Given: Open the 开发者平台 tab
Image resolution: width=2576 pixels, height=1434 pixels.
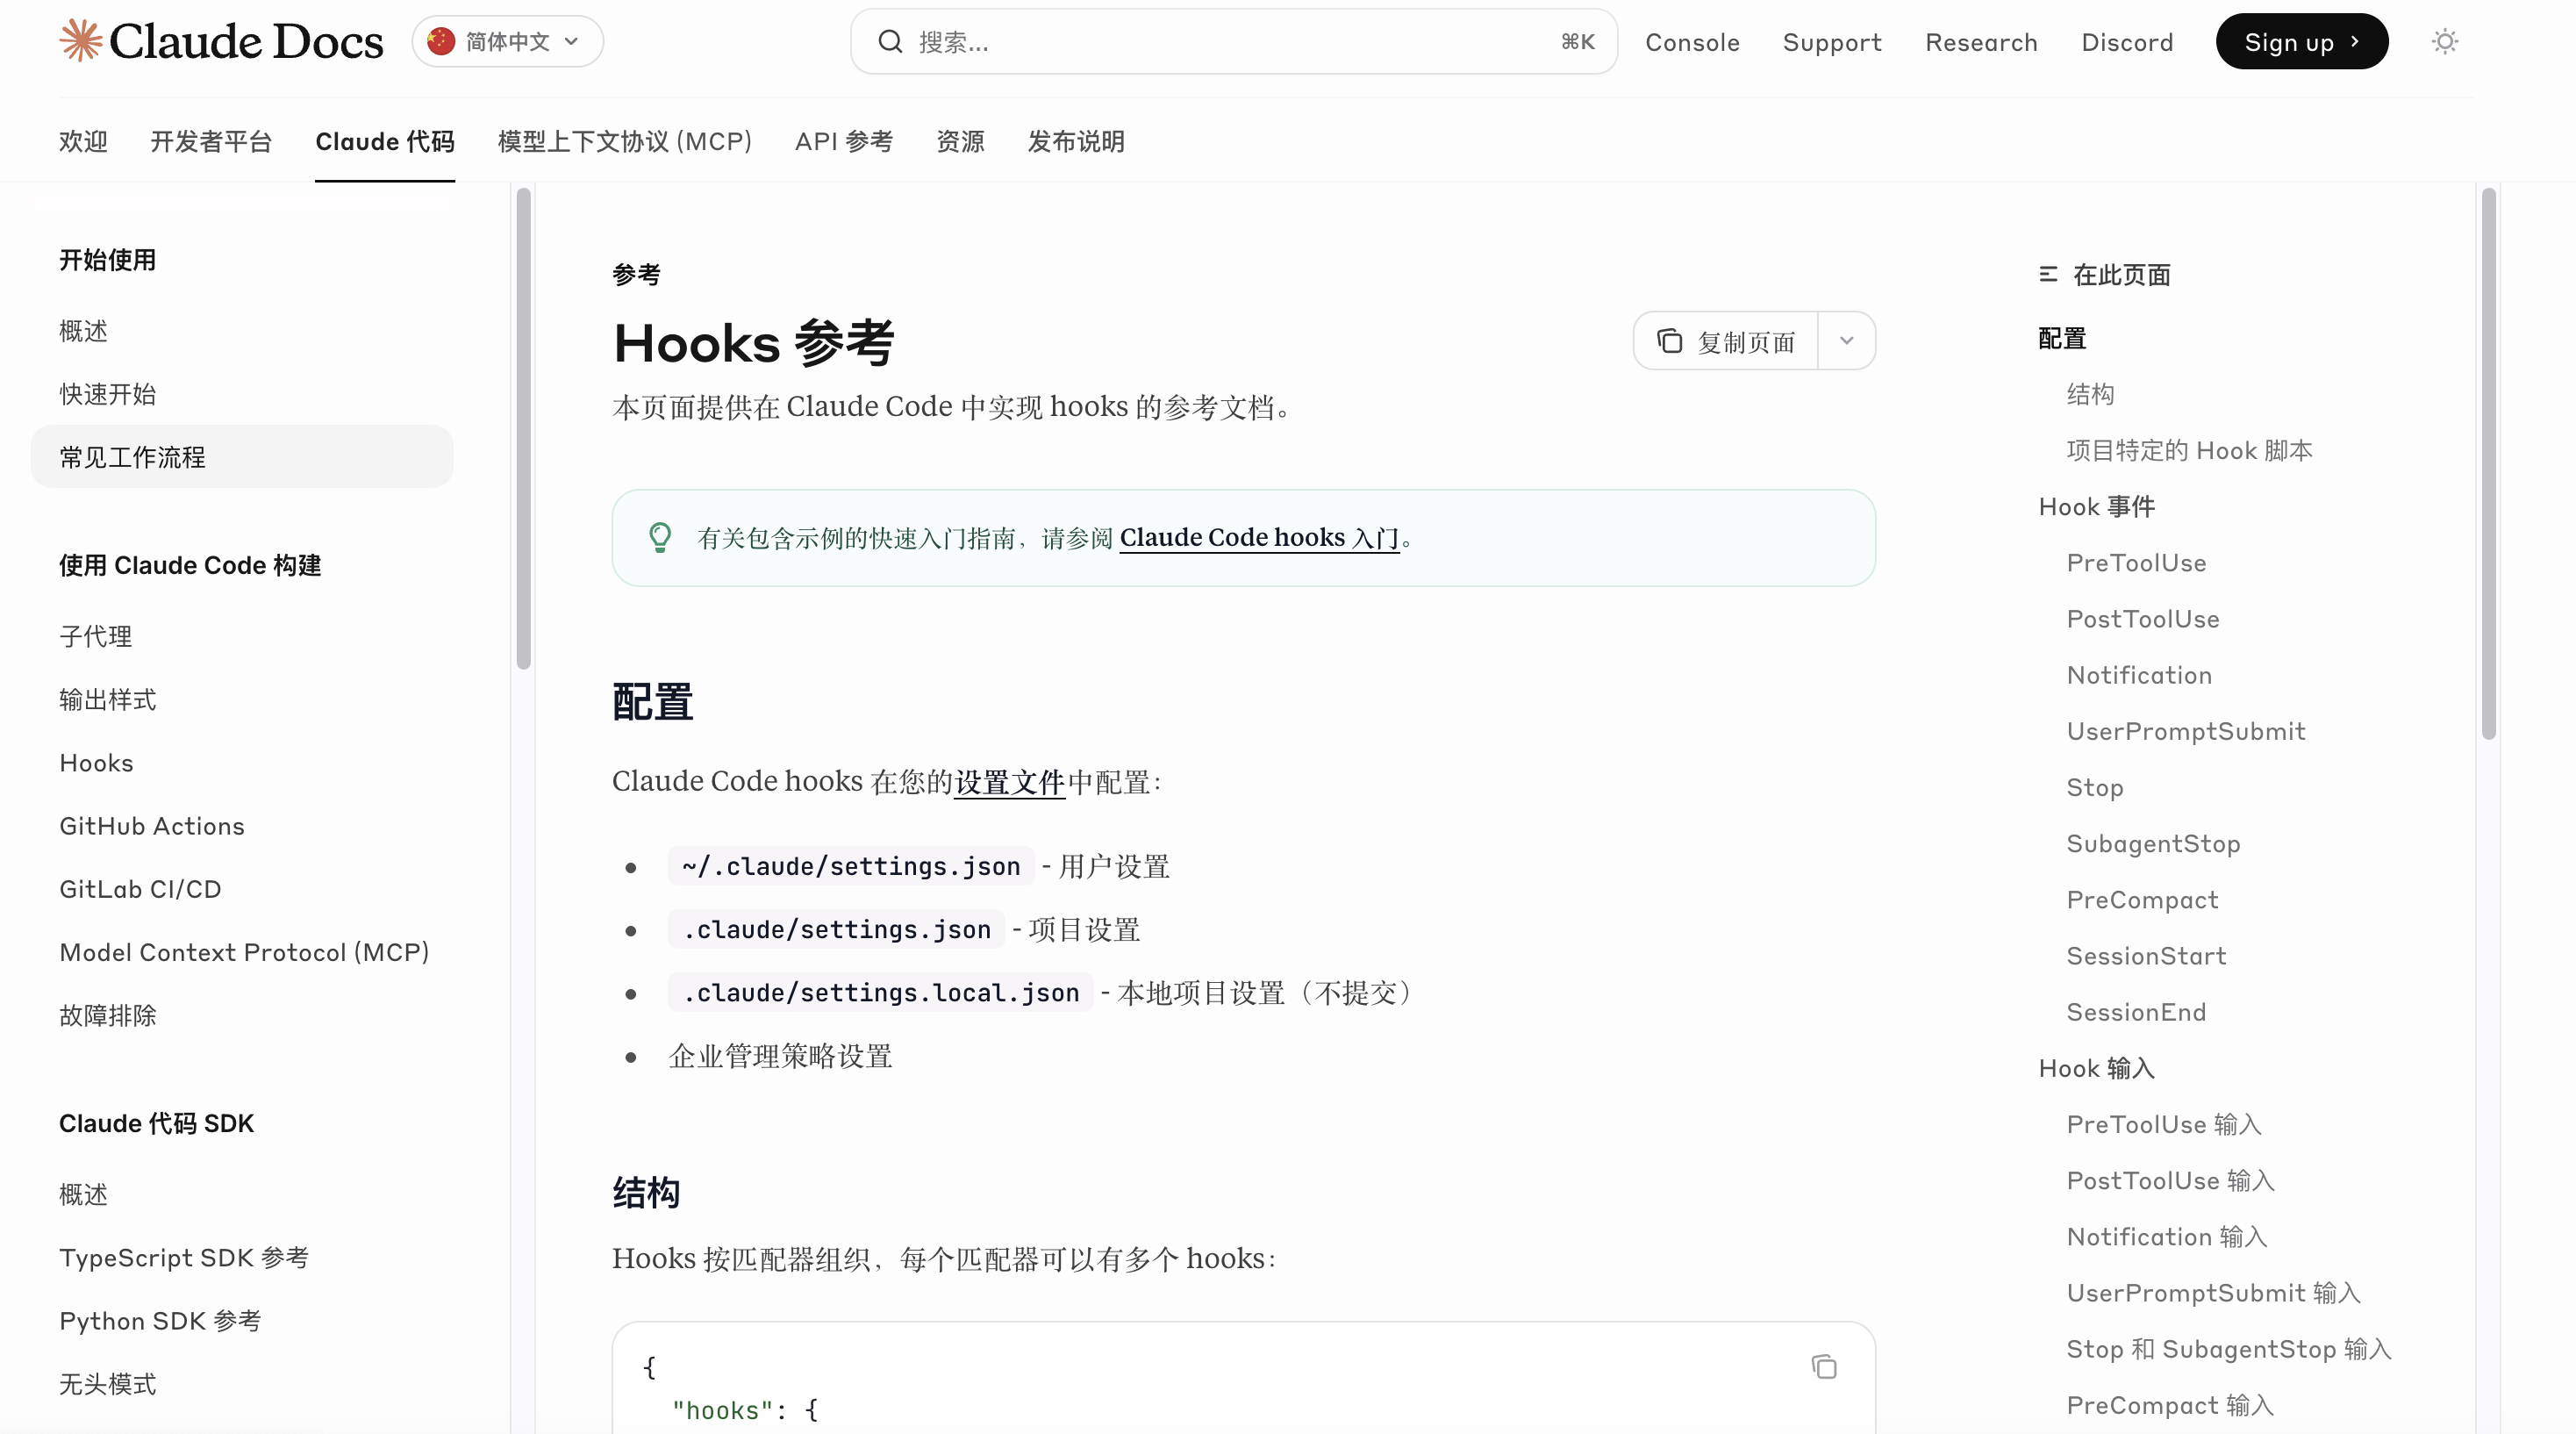Looking at the screenshot, I should coord(211,141).
